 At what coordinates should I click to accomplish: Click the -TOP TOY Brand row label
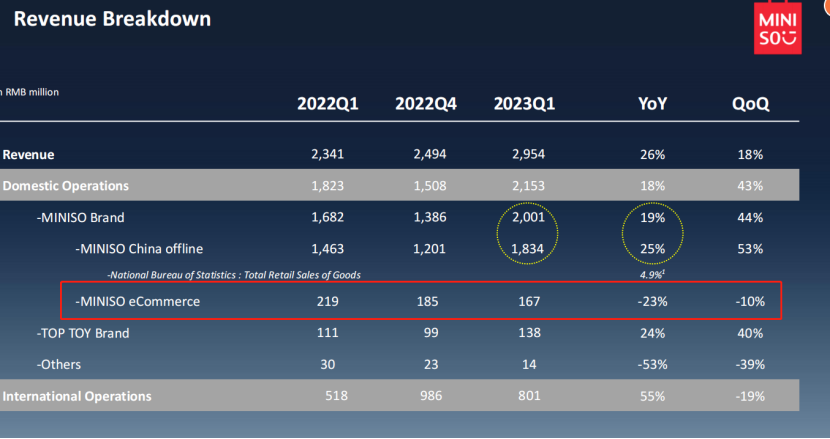pos(83,333)
